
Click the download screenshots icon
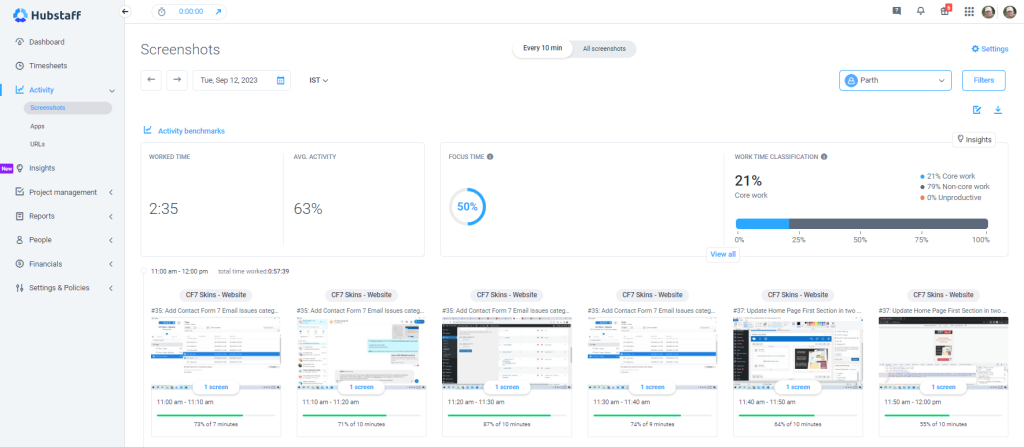[997, 110]
